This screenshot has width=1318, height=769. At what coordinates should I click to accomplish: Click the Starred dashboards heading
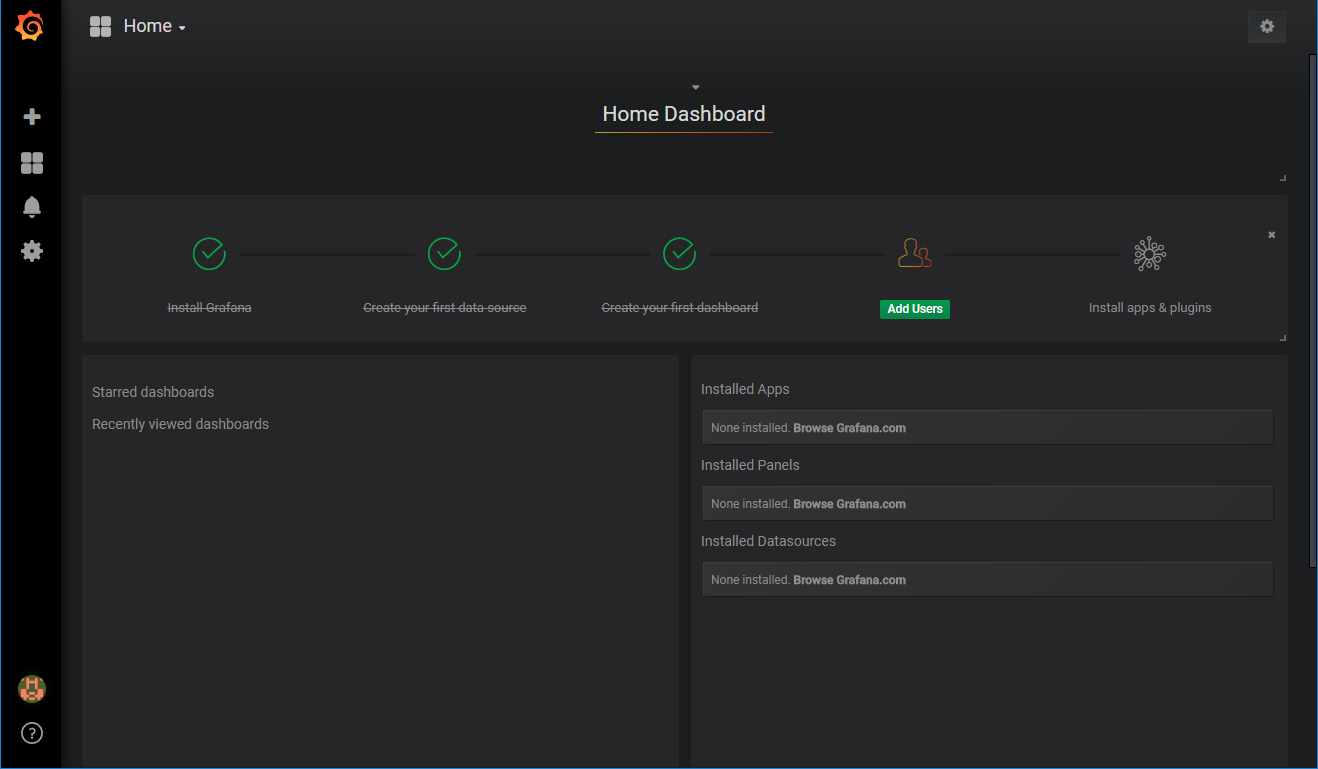(153, 392)
